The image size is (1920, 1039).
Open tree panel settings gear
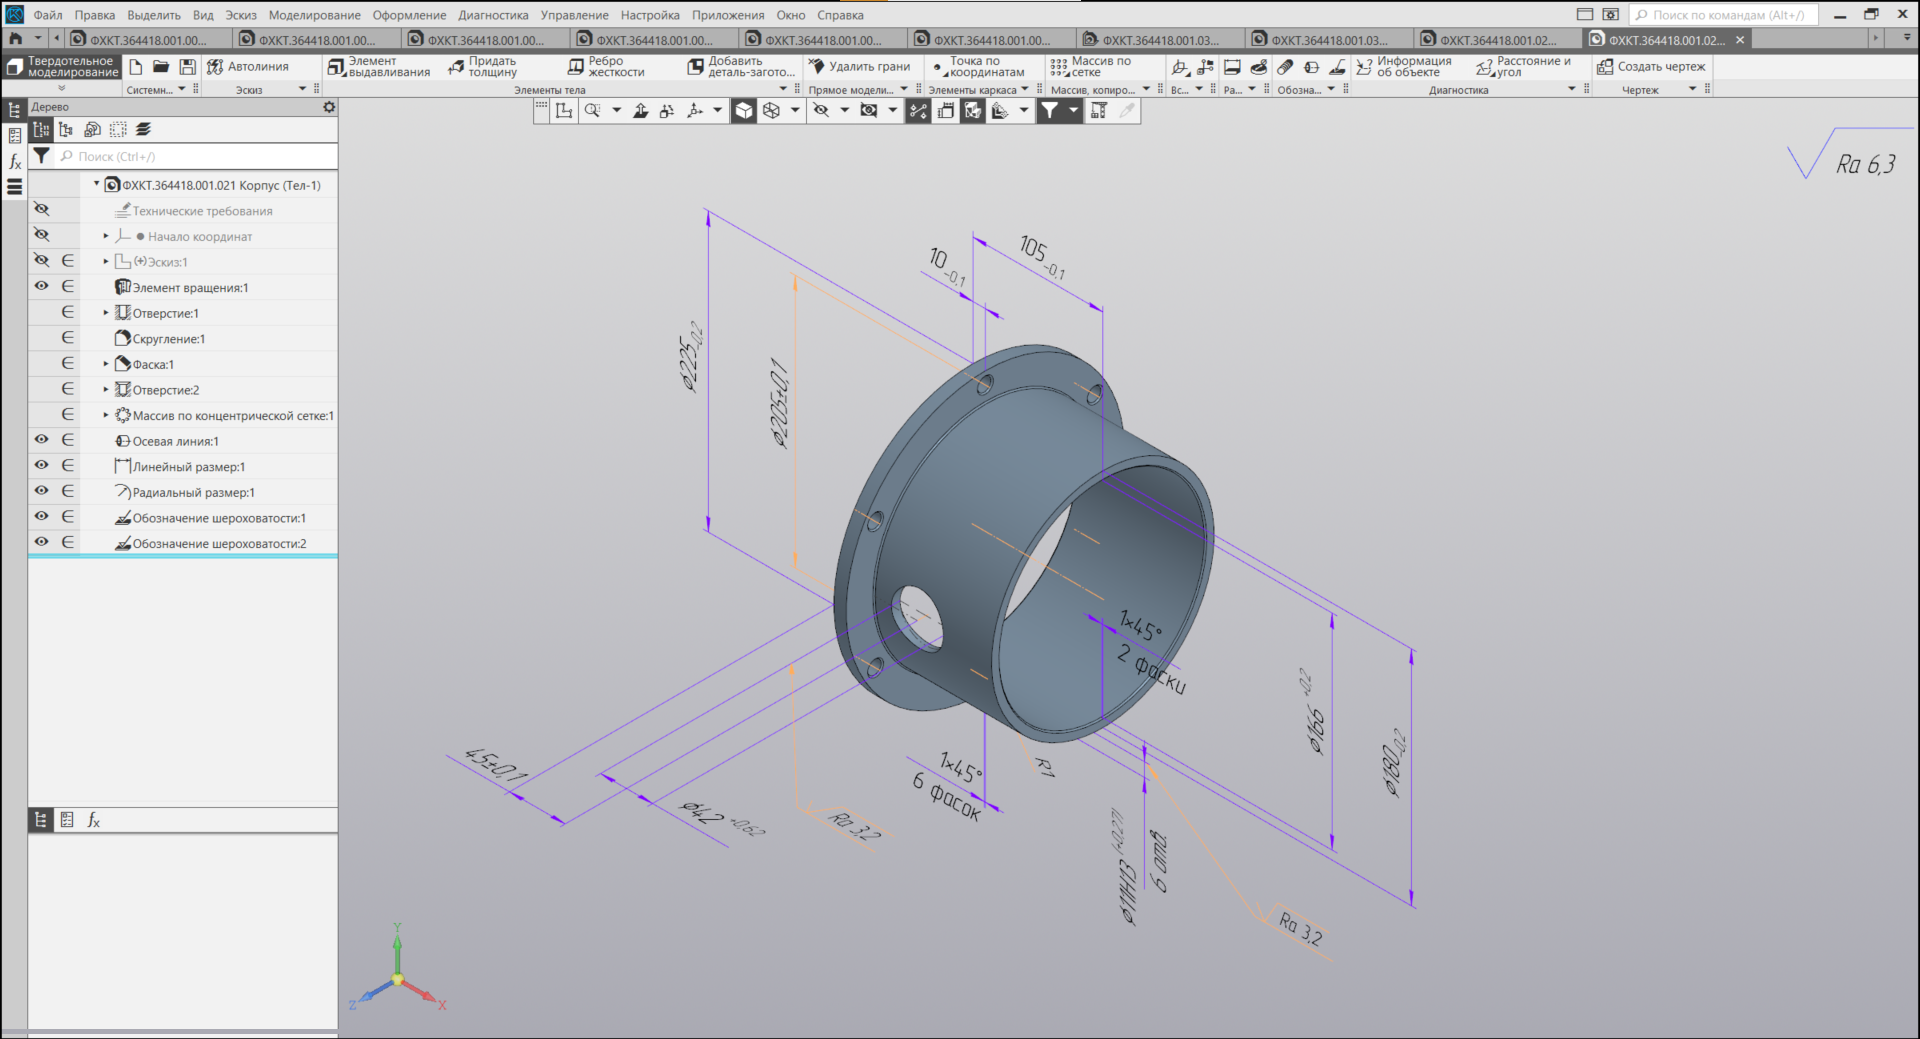coord(329,107)
